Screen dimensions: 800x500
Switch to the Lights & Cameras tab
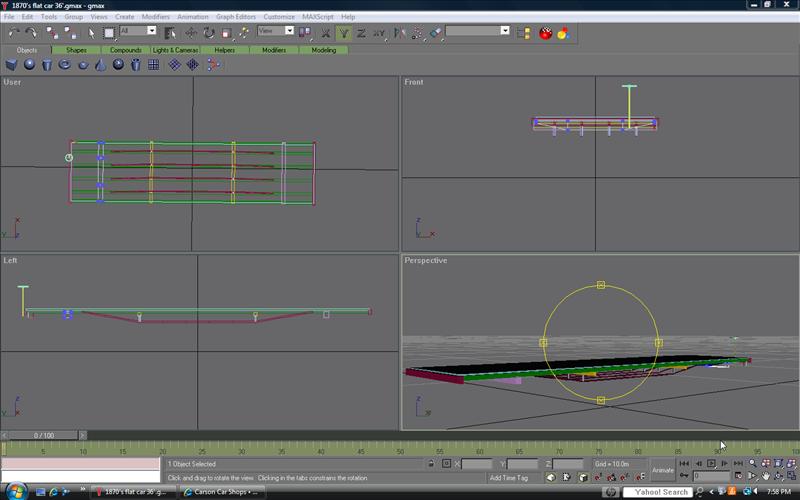tap(175, 50)
